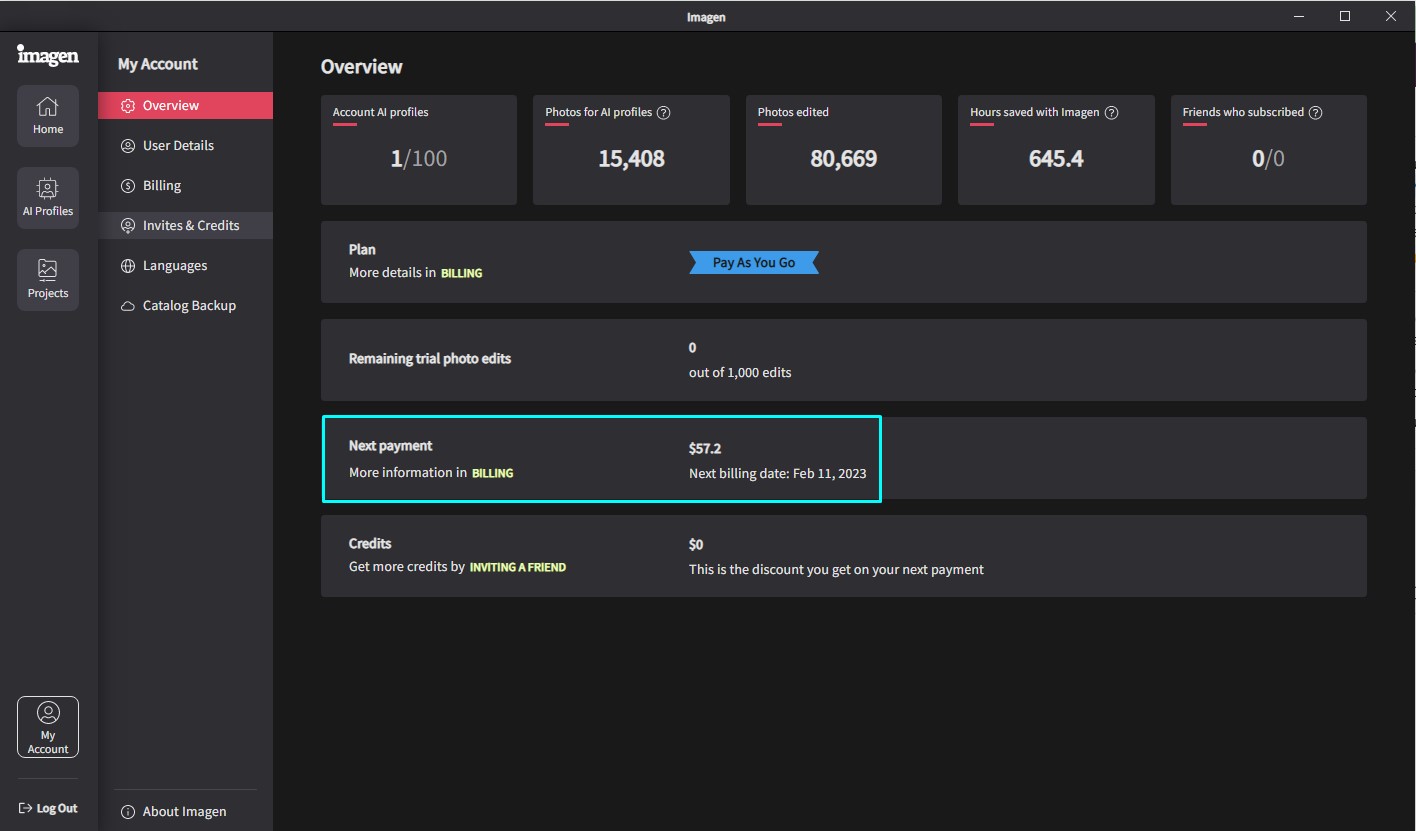This screenshot has height=831, width=1416.
Task: Click BILLING link in Plan row
Action: (462, 273)
